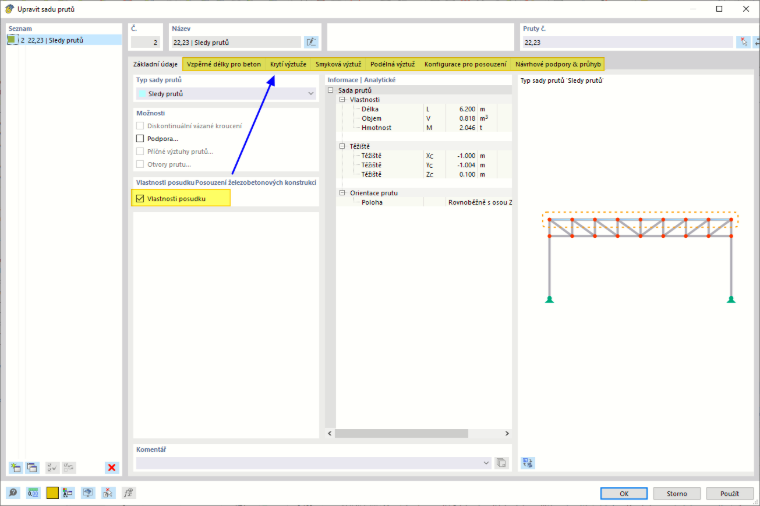The height and width of the screenshot is (506, 760).
Task: Tick Otvory prutu checkbox
Action: tap(140, 164)
